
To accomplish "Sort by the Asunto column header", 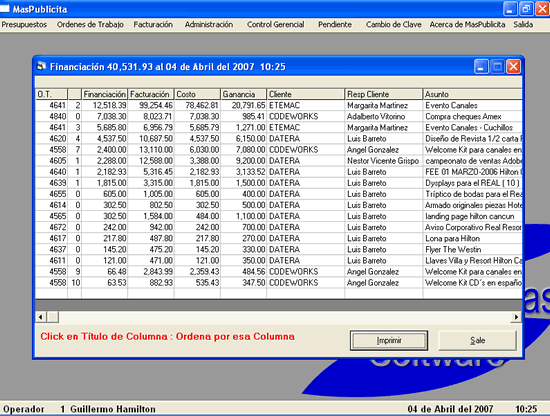I will click(x=472, y=94).
